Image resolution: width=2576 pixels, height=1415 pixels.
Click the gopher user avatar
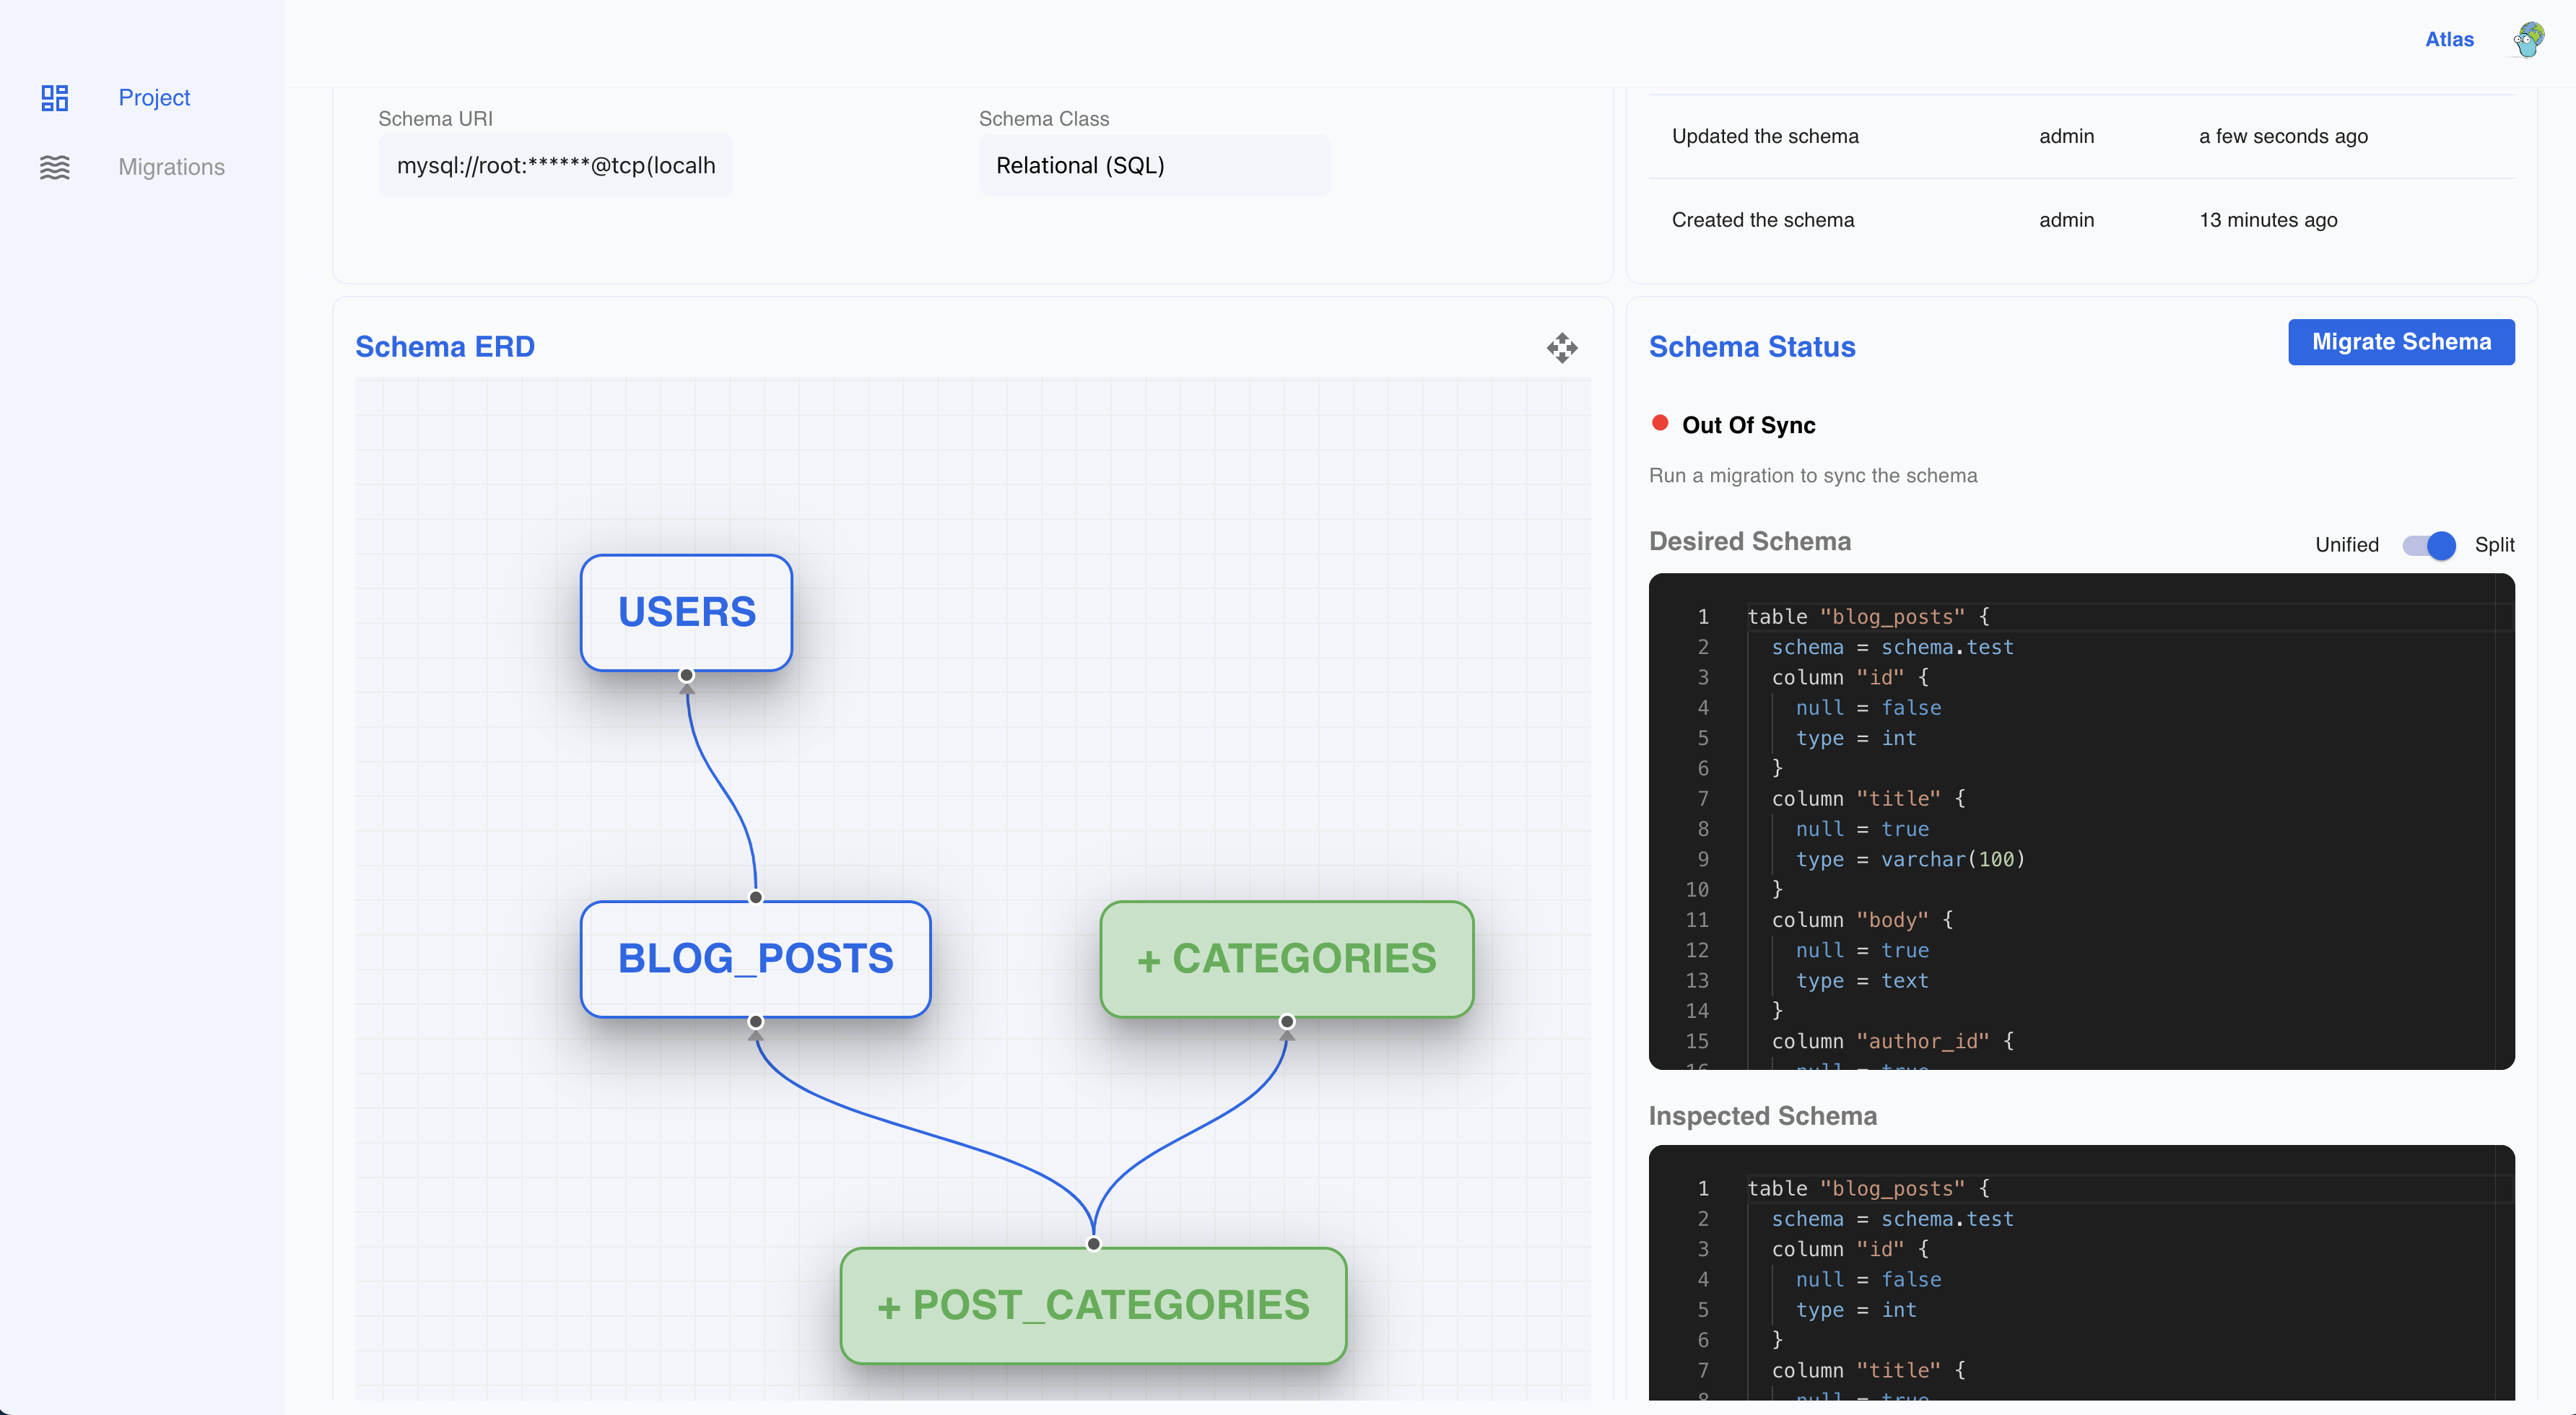[x=2528, y=40]
